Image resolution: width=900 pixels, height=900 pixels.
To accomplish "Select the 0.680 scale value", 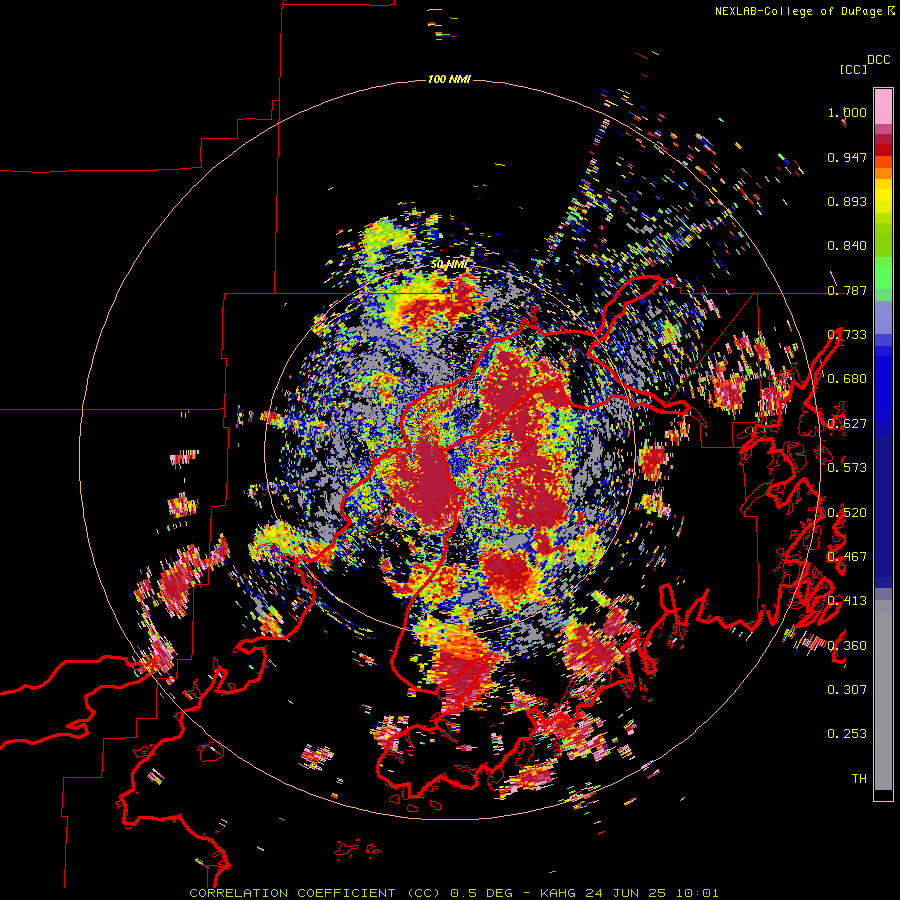I will (847, 379).
